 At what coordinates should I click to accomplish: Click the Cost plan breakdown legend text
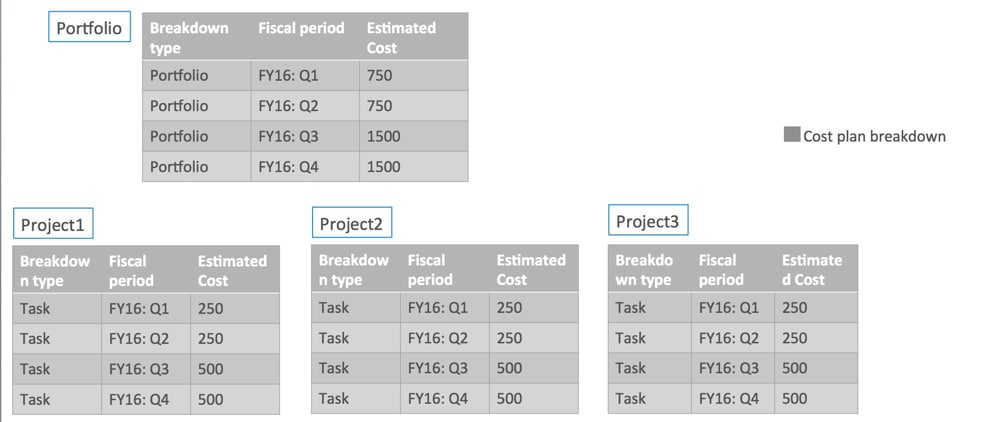(x=874, y=136)
